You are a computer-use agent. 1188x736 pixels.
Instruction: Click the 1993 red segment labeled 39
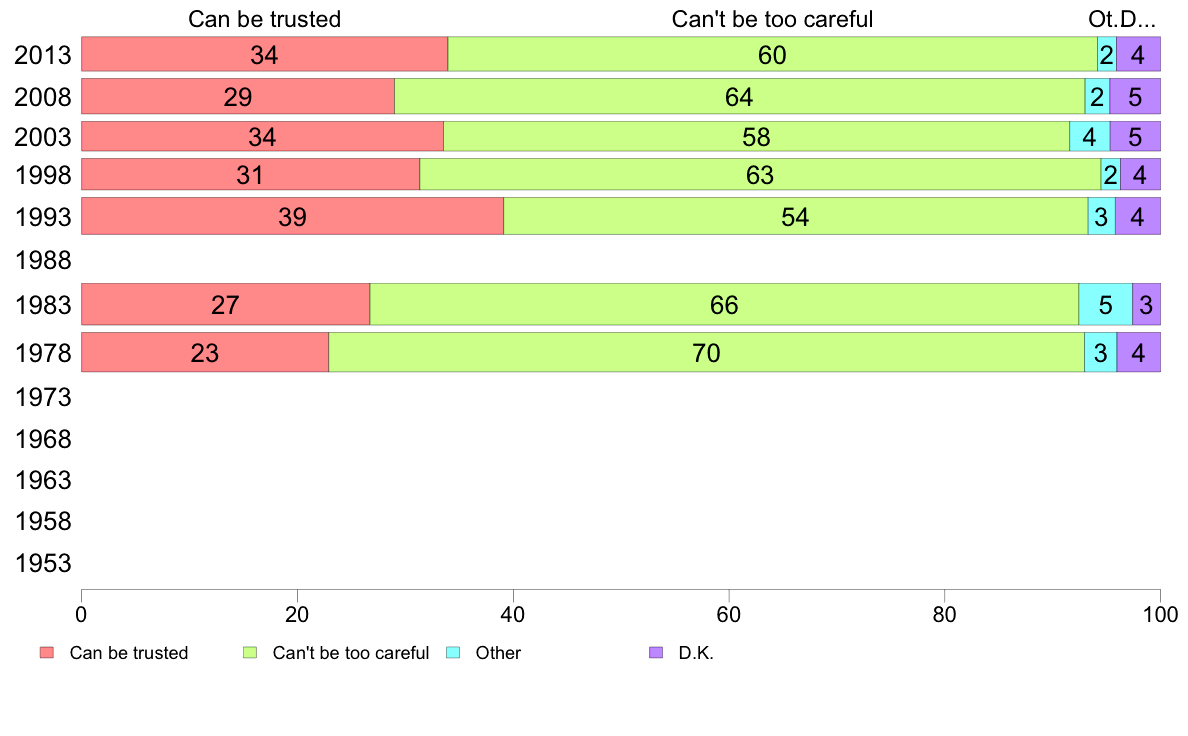(x=292, y=216)
